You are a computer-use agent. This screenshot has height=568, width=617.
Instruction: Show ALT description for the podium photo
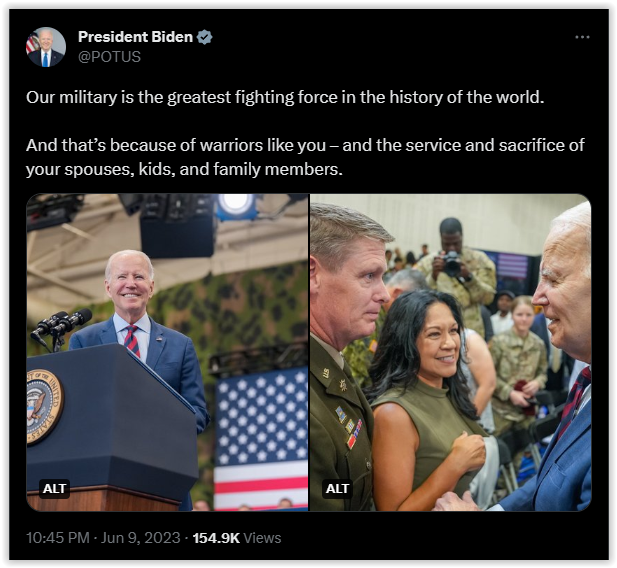click(54, 488)
